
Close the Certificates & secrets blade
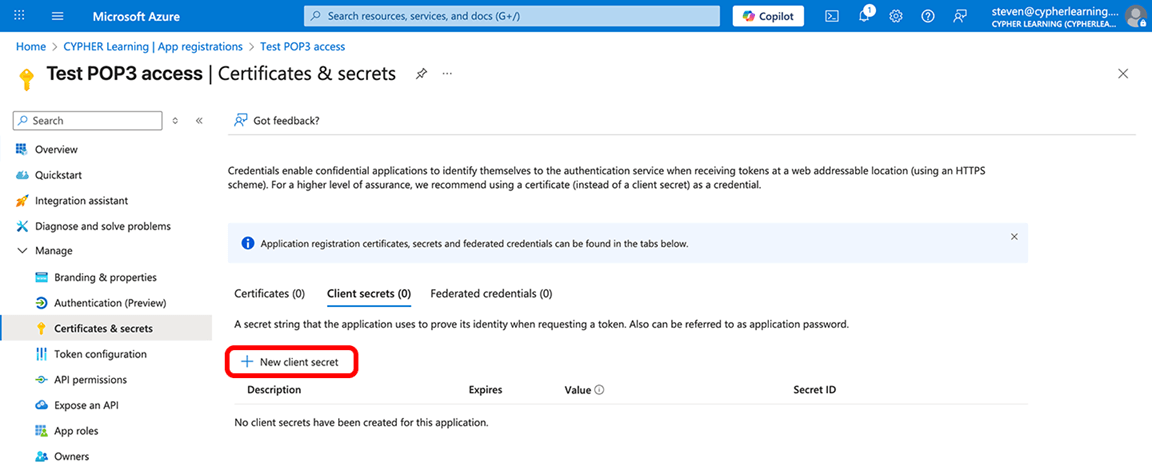click(1123, 73)
